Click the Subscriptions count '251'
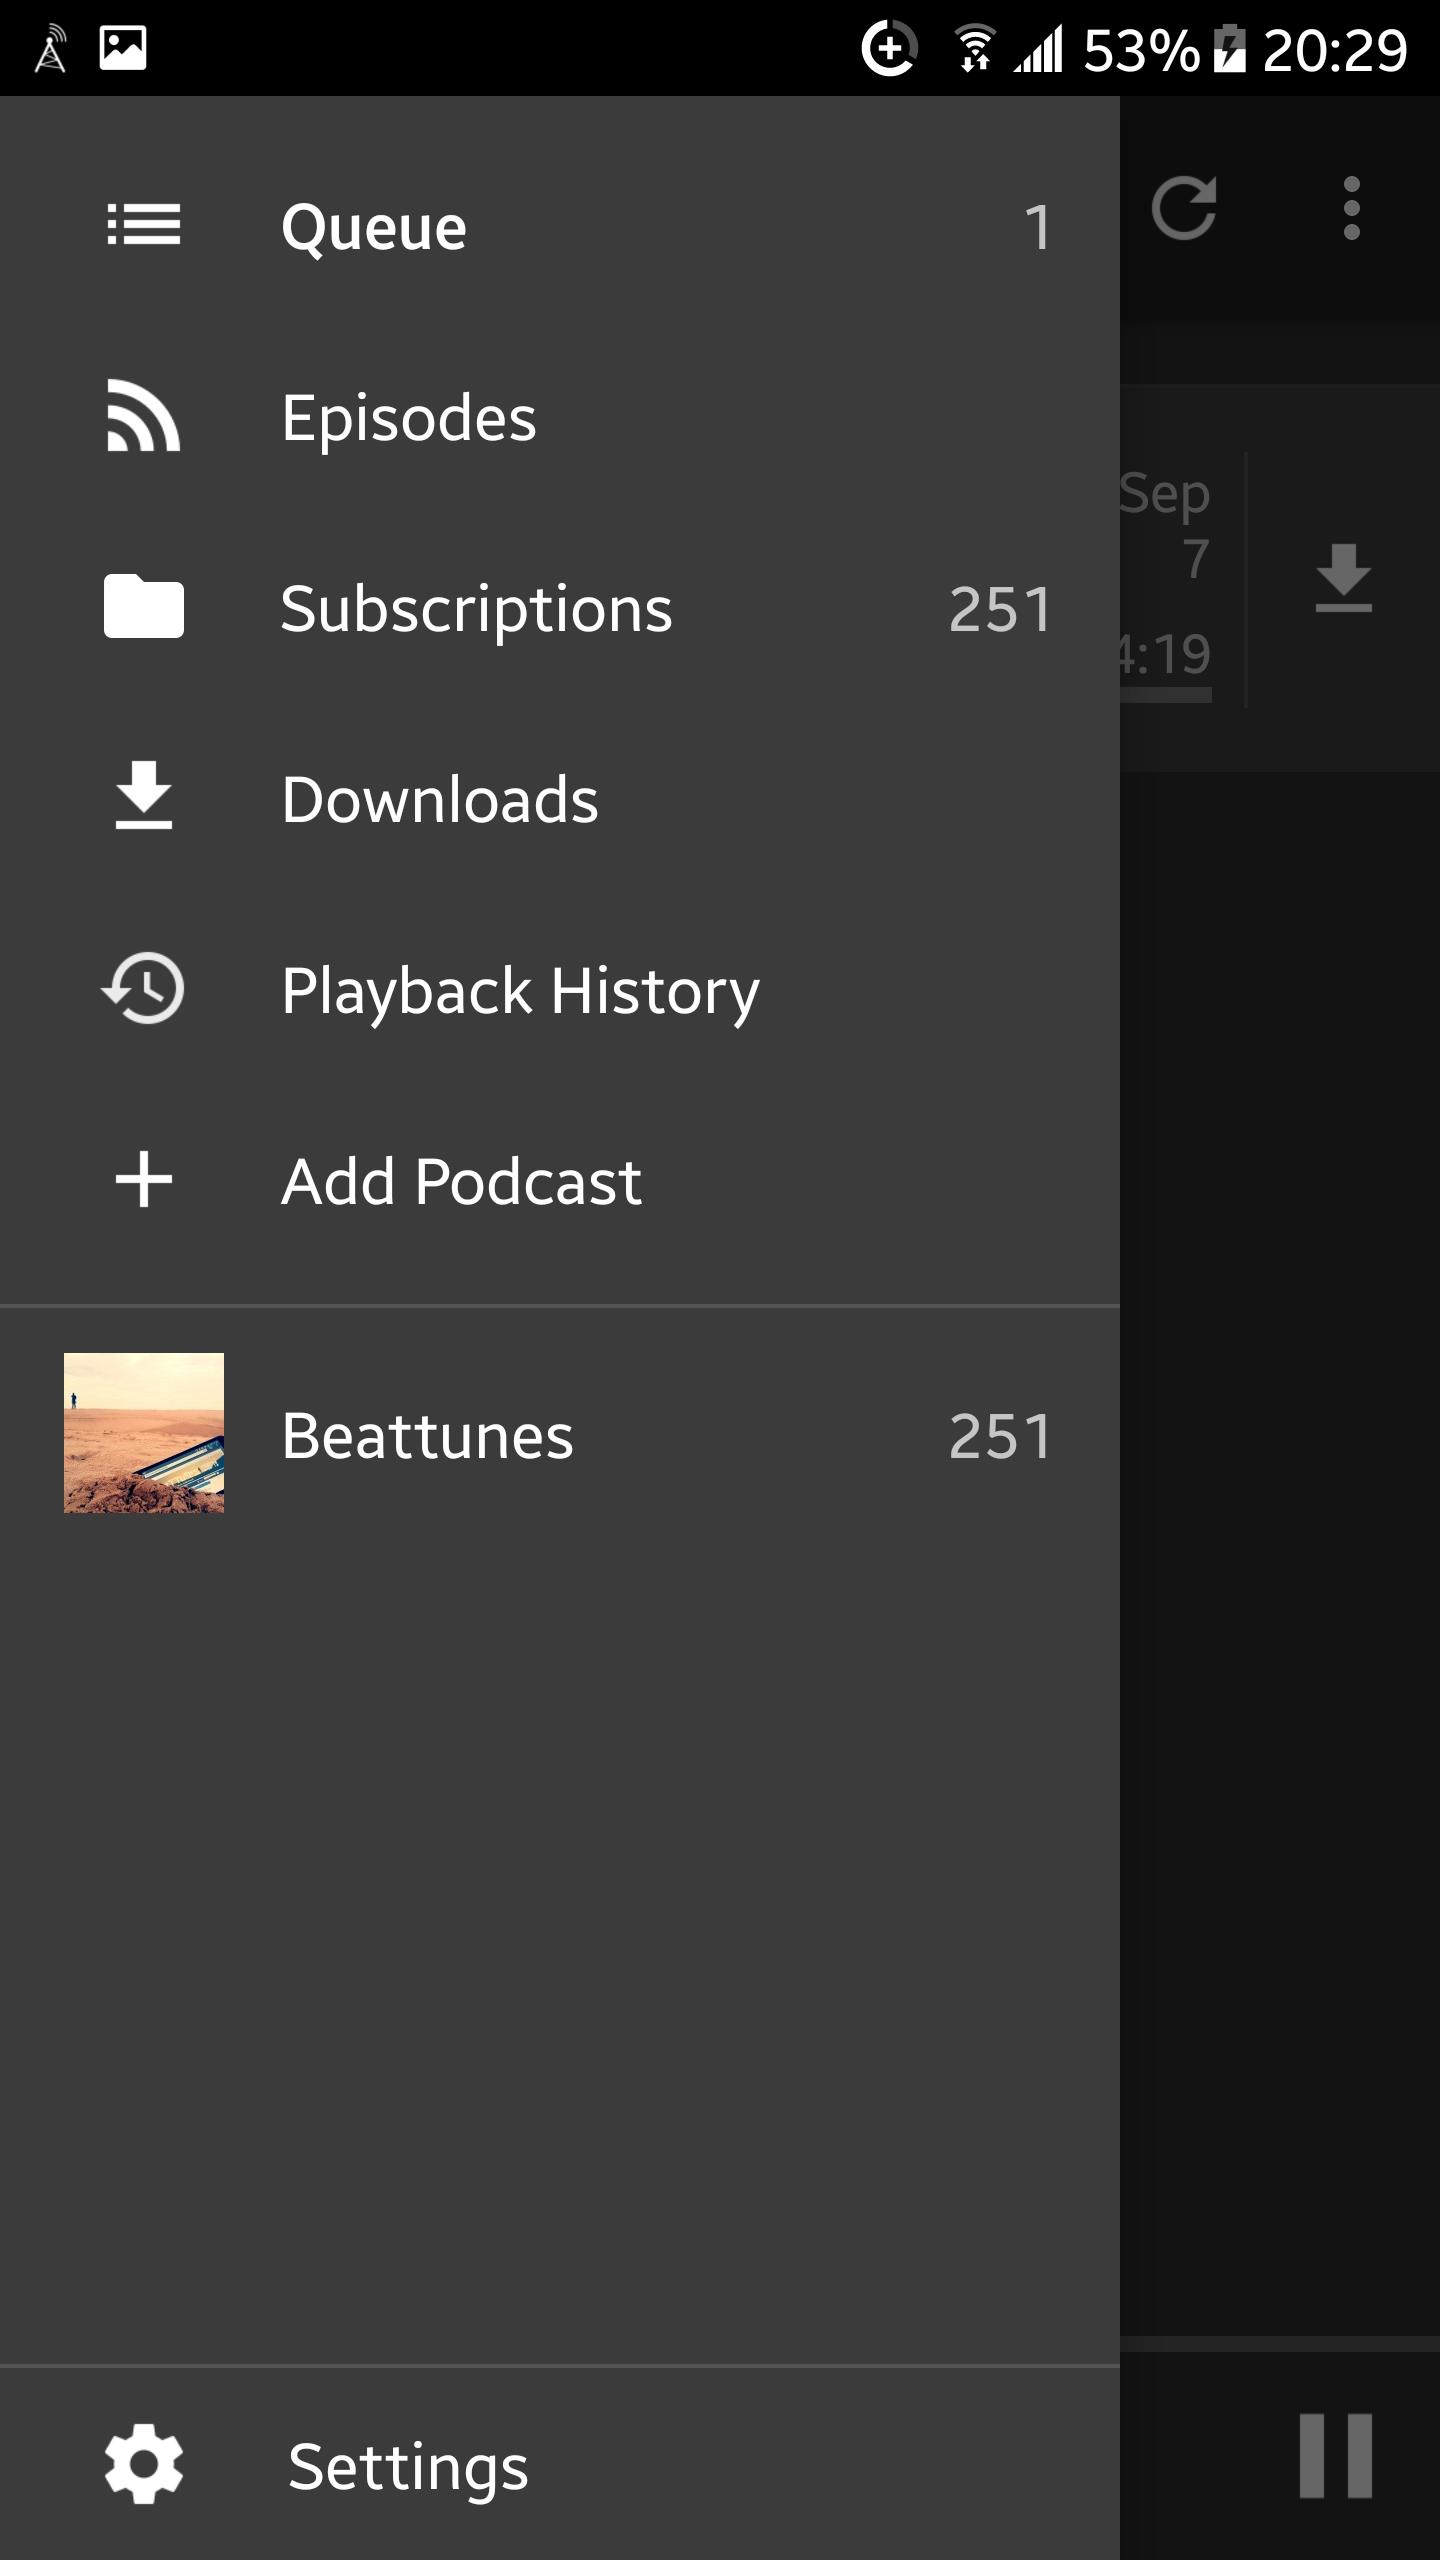This screenshot has width=1440, height=2560. pos(1000,609)
